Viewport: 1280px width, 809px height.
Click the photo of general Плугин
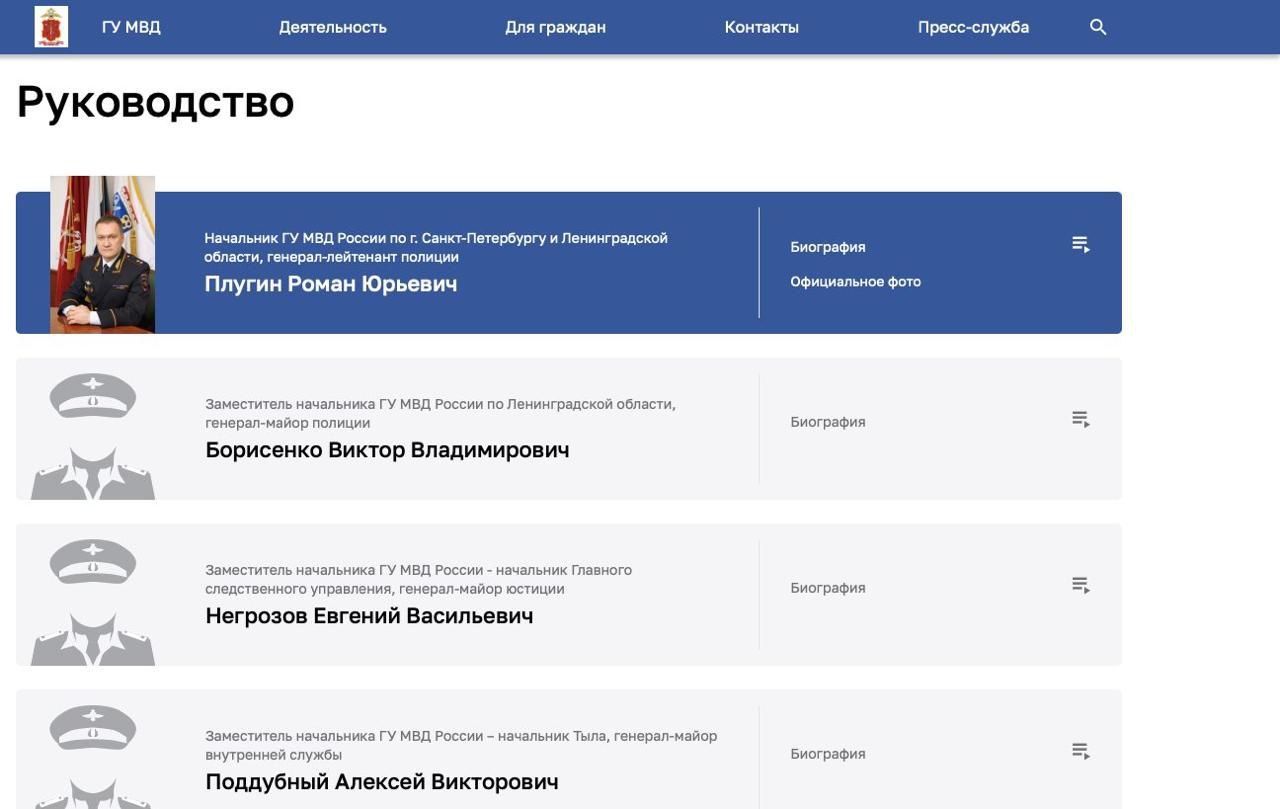pyautogui.click(x=102, y=254)
